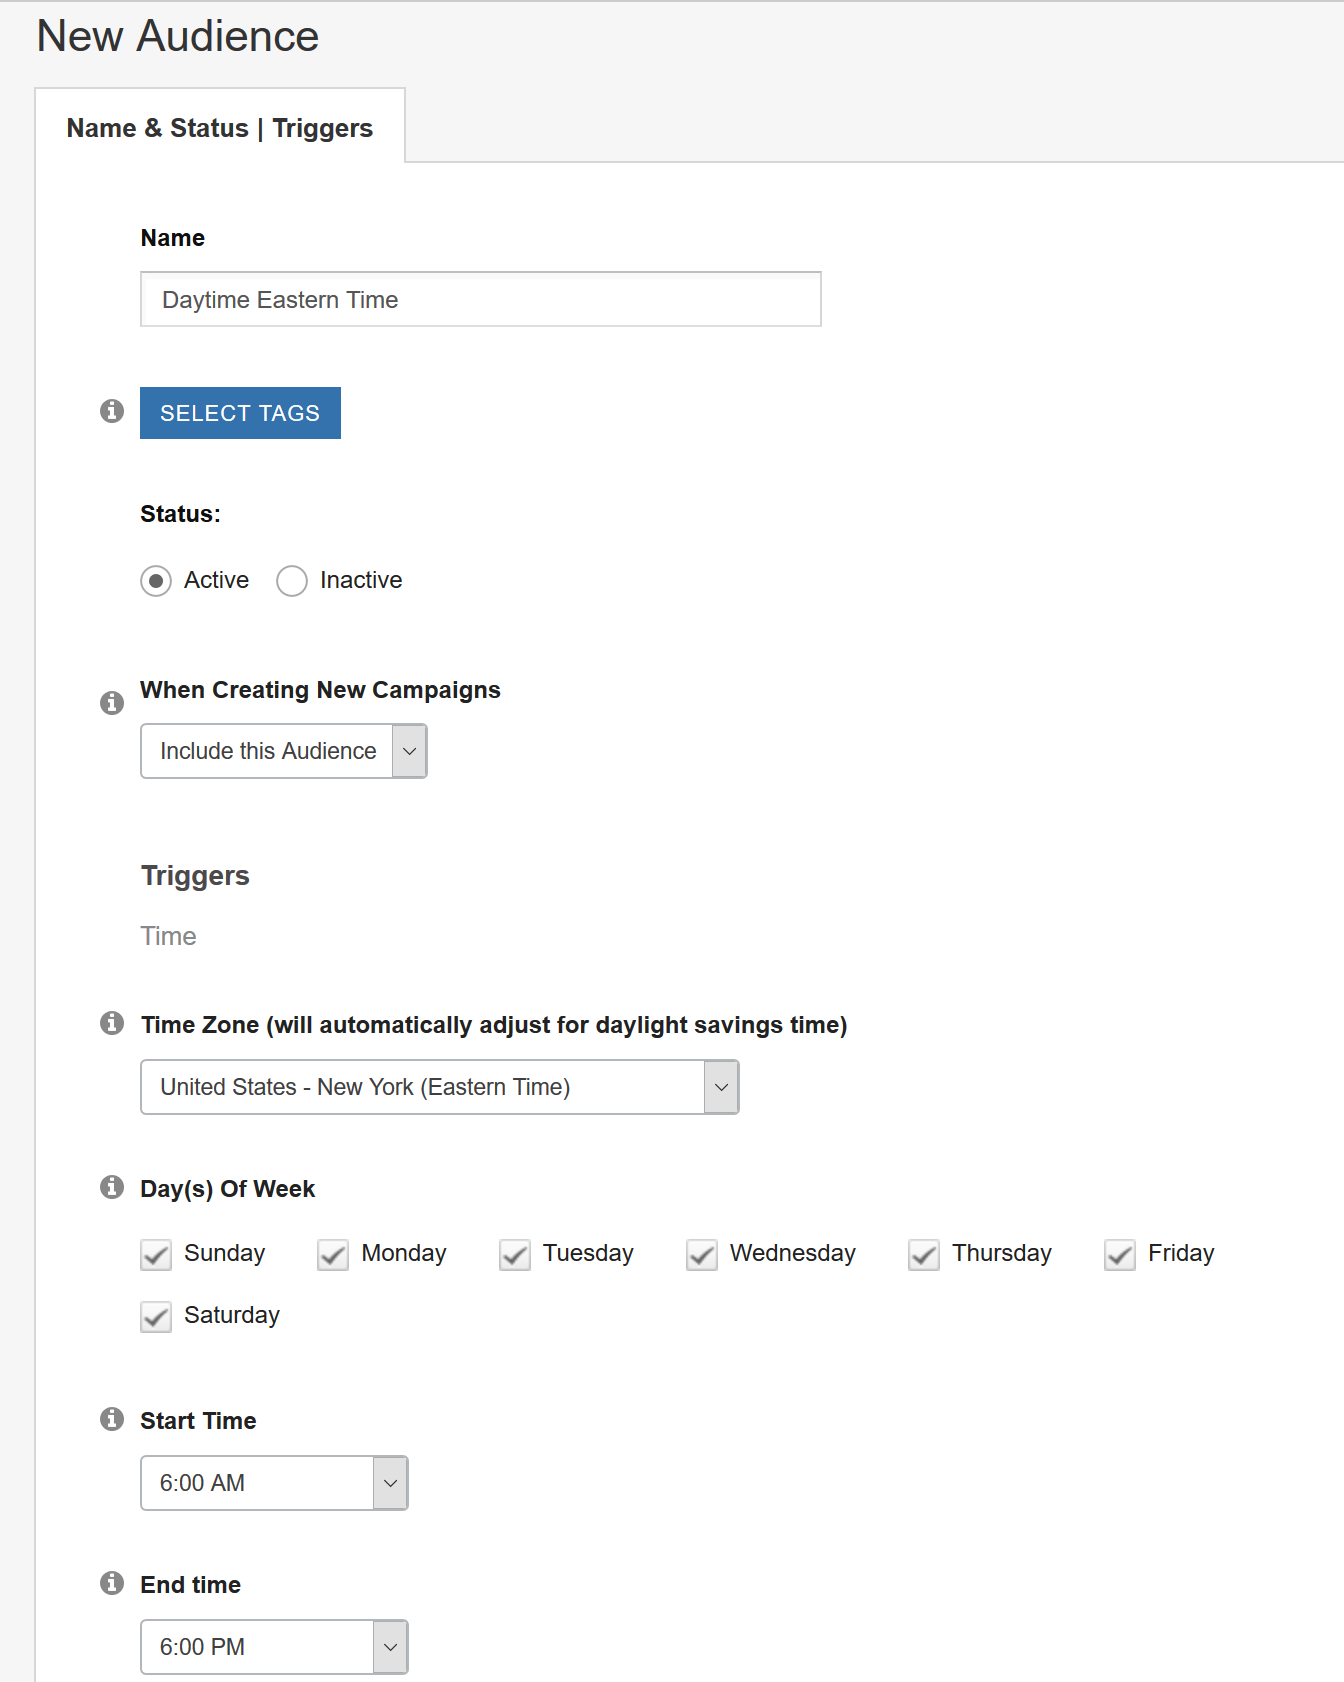Uncheck the Thursday checkbox
The height and width of the screenshot is (1682, 1344).
click(923, 1256)
